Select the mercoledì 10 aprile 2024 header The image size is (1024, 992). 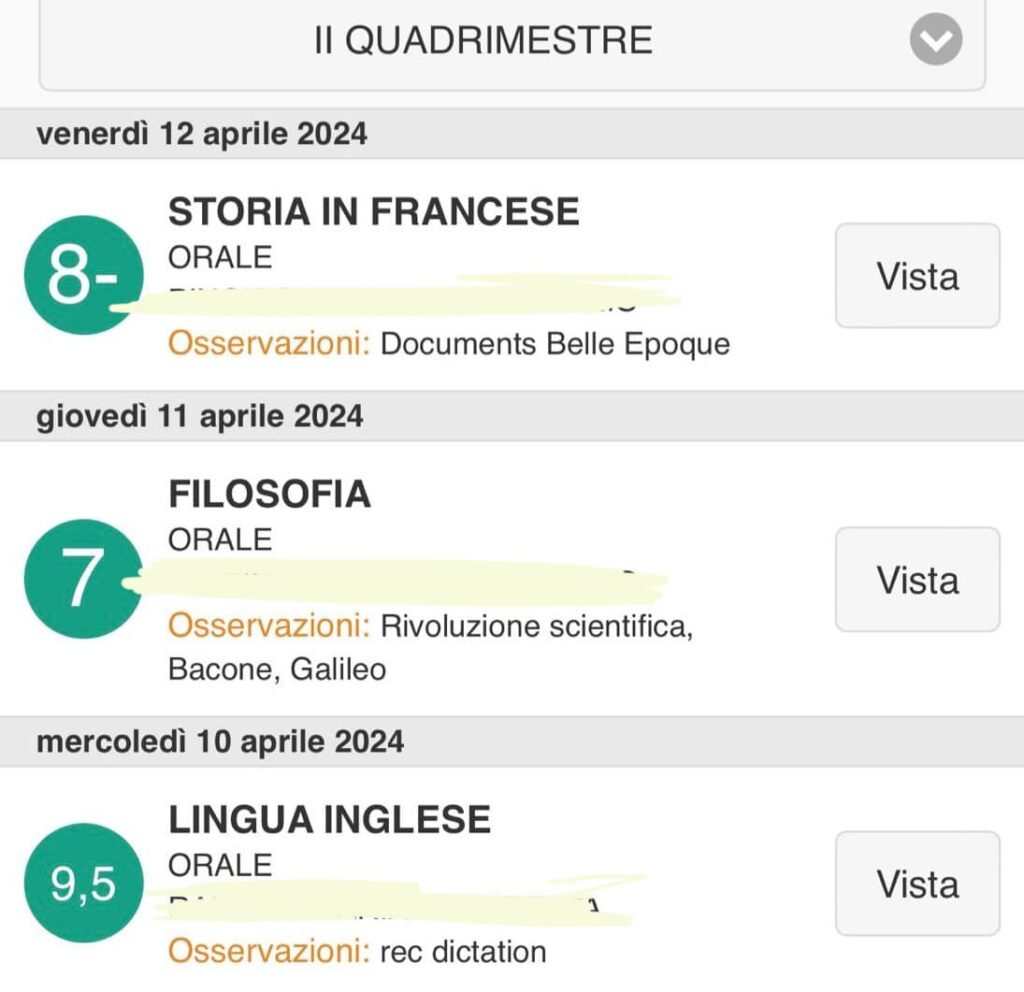tap(512, 742)
